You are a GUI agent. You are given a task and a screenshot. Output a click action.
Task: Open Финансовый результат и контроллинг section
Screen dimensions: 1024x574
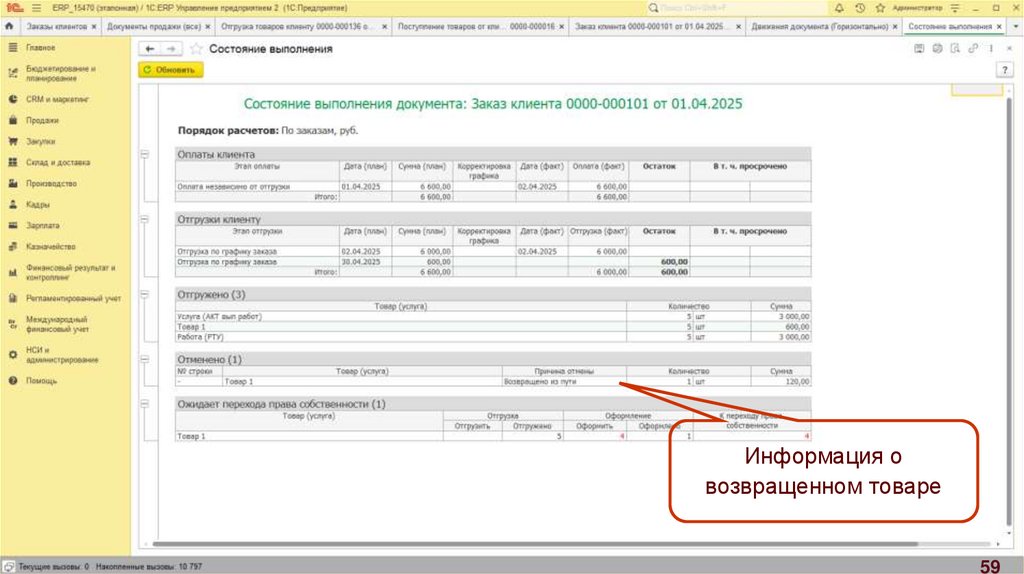[x=71, y=272]
